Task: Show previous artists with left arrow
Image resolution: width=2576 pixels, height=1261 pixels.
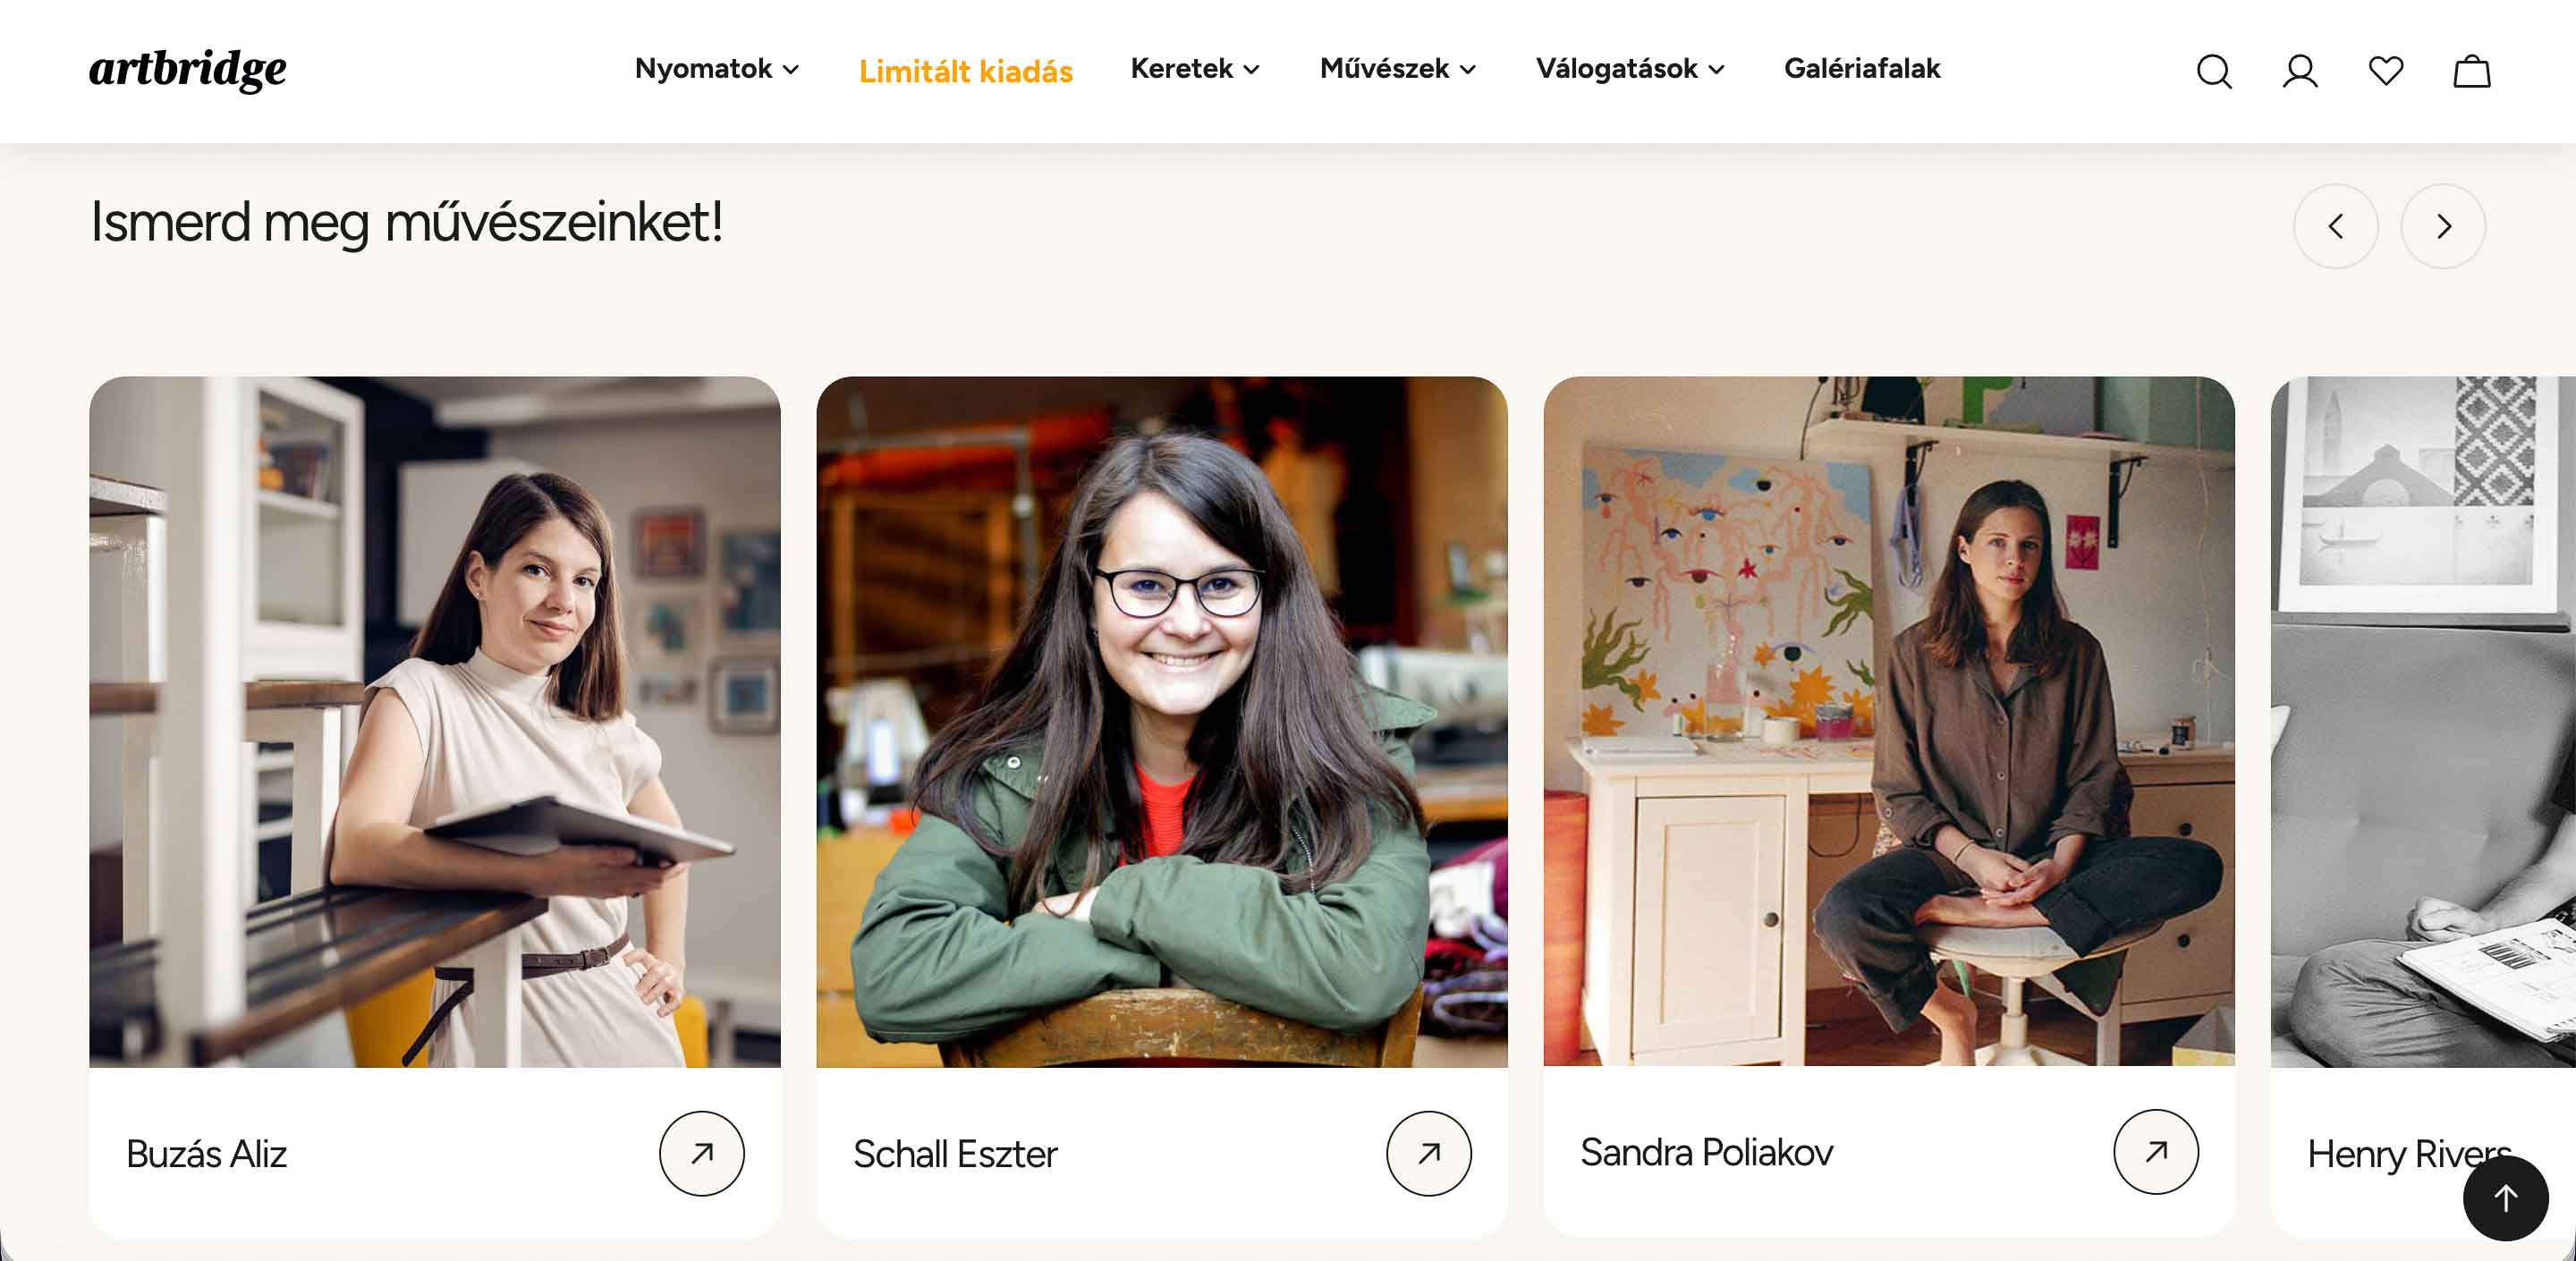Action: pos(2336,226)
